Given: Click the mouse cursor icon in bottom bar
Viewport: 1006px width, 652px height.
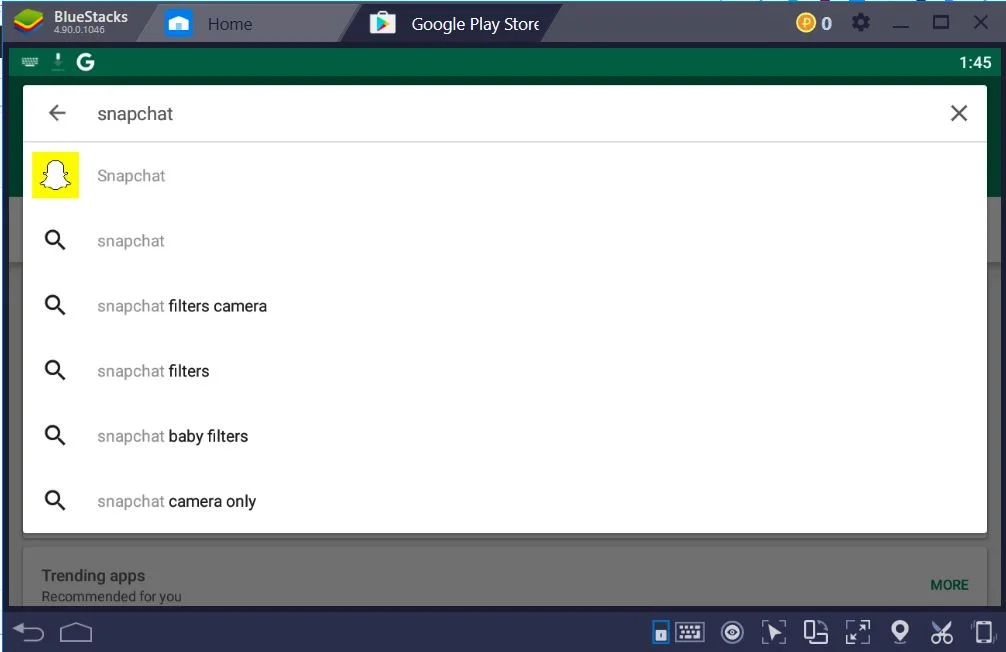Looking at the screenshot, I should (x=774, y=632).
